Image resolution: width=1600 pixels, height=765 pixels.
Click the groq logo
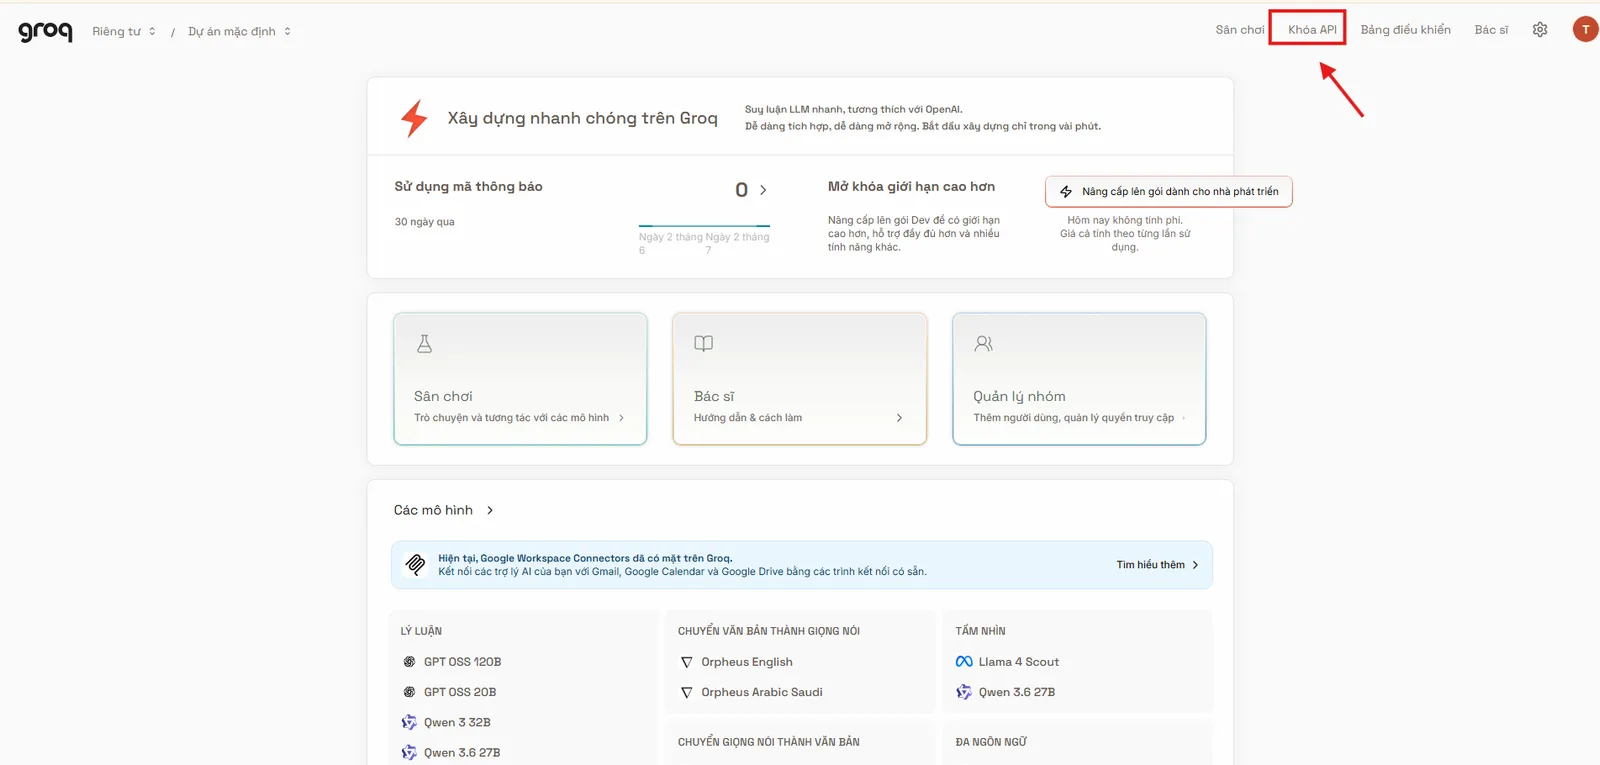click(x=45, y=31)
